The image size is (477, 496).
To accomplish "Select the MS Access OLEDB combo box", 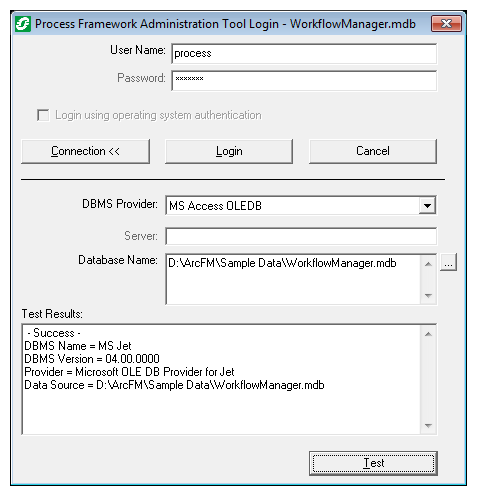I will coord(301,206).
